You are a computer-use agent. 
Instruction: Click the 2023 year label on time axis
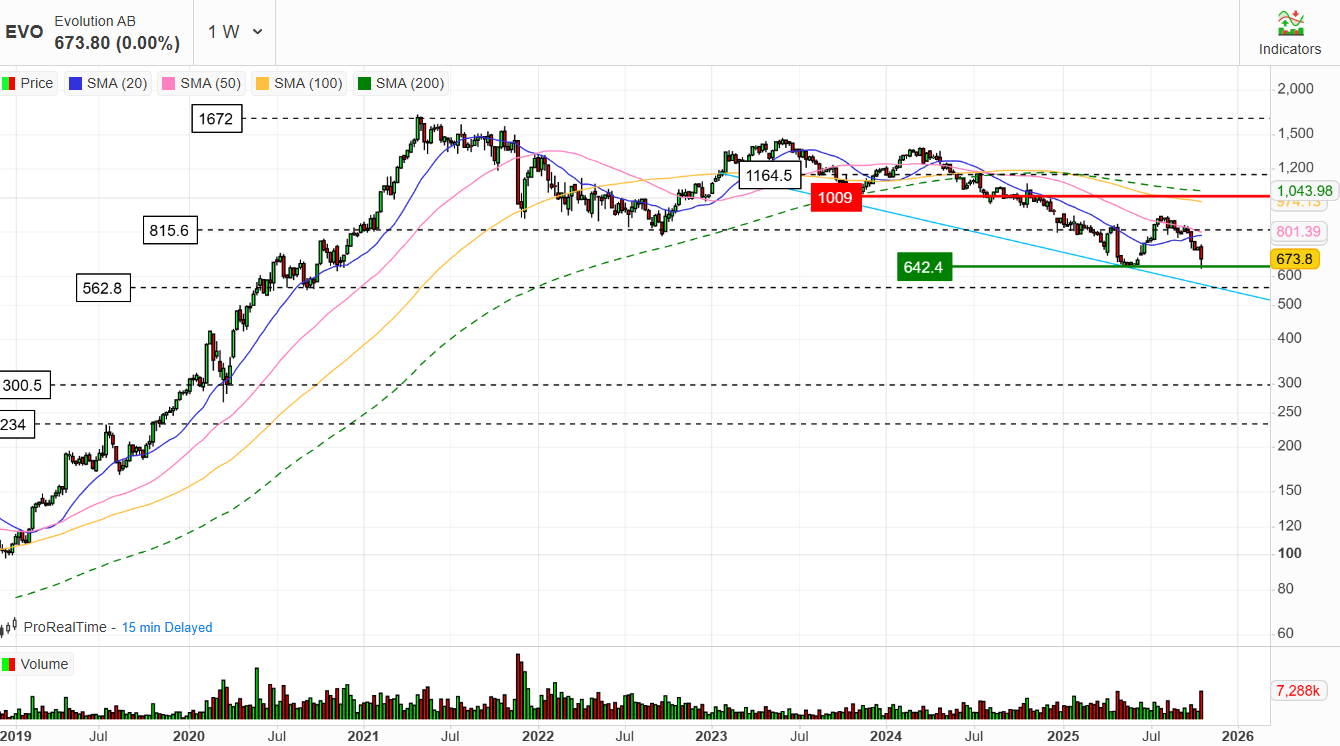(x=712, y=736)
